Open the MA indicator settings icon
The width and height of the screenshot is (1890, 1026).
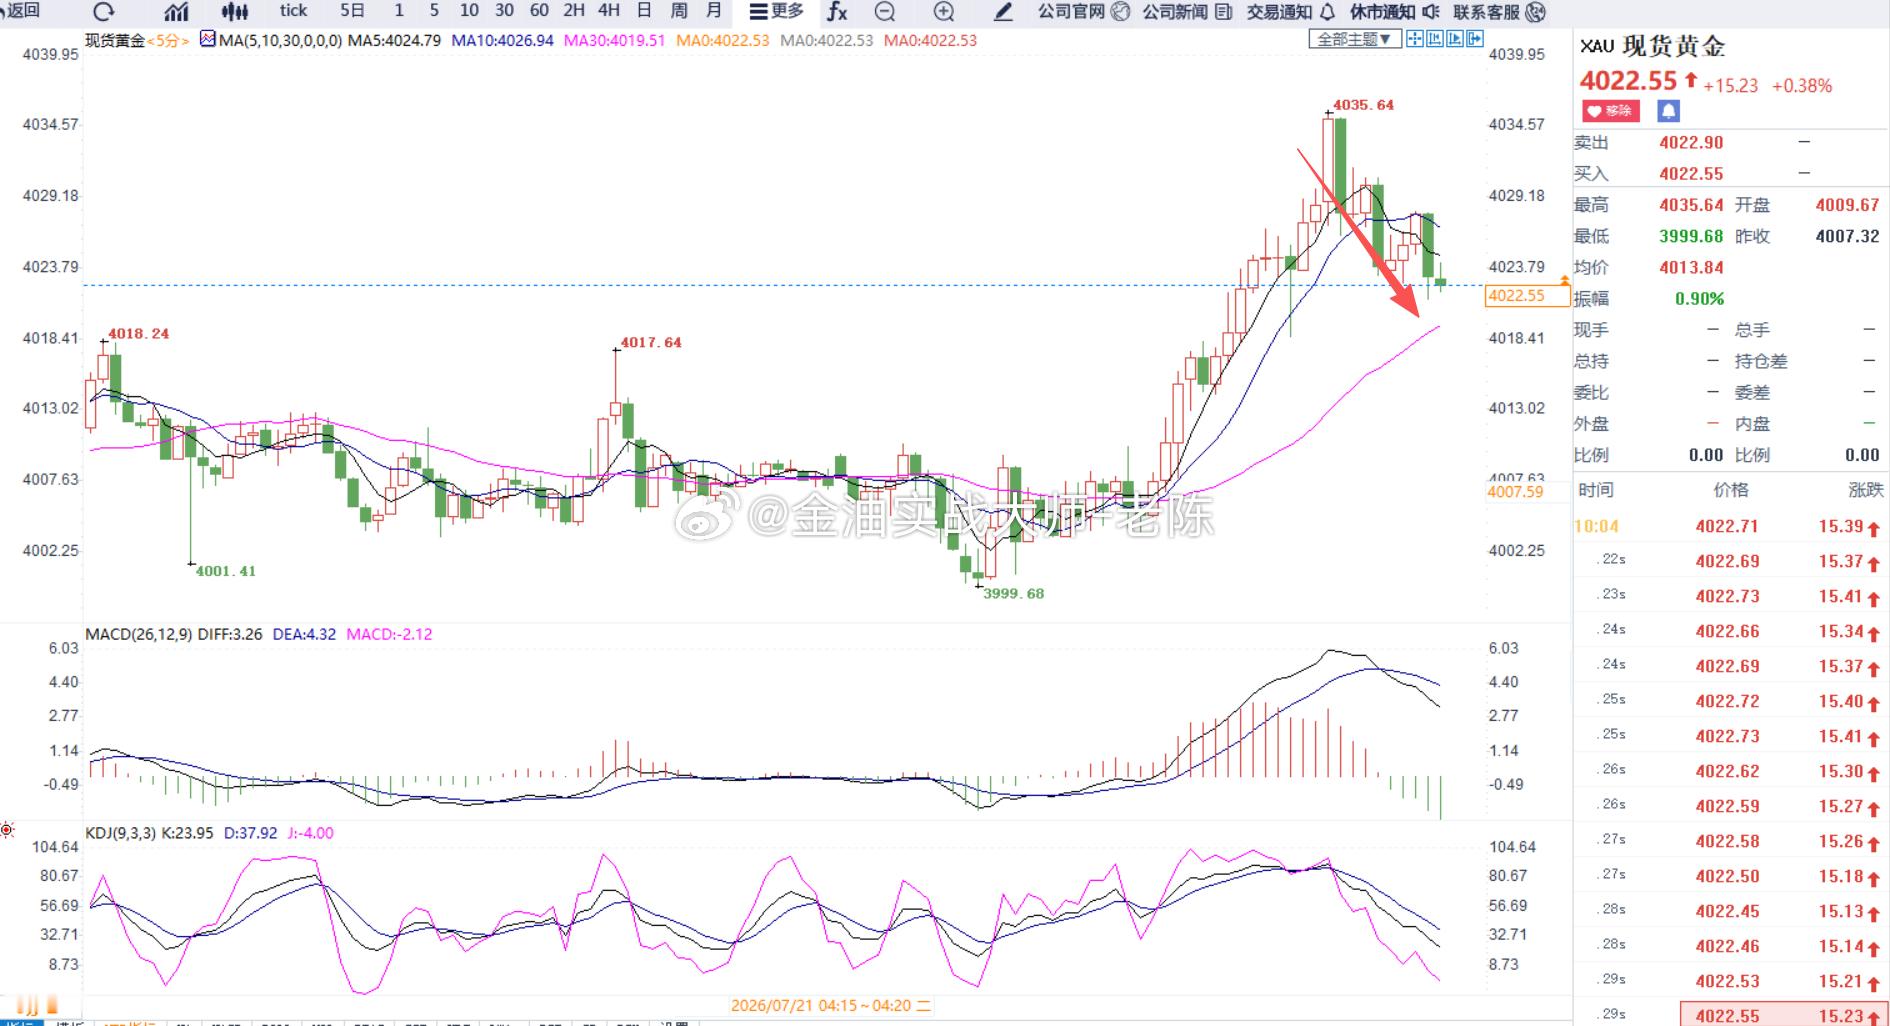pos(207,40)
